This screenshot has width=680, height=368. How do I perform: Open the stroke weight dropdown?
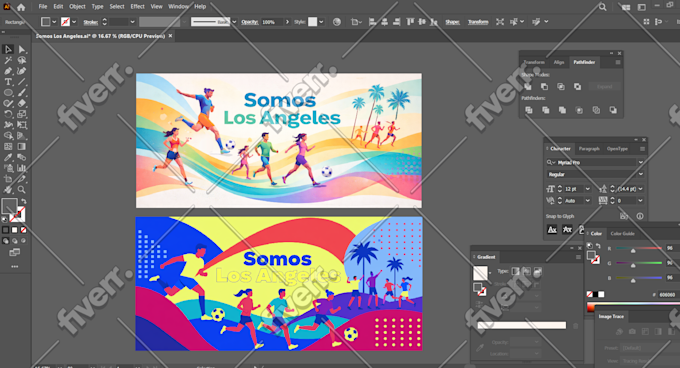coord(132,22)
